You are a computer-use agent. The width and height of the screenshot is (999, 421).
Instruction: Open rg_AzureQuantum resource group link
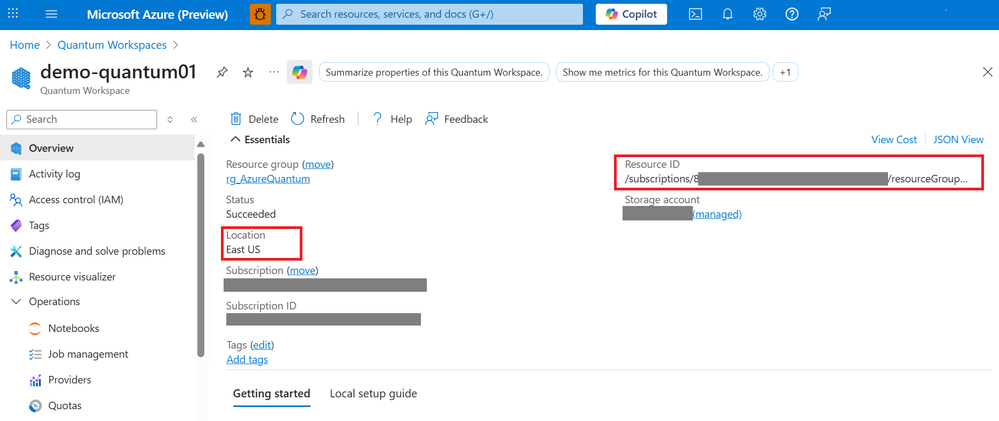pos(268,179)
